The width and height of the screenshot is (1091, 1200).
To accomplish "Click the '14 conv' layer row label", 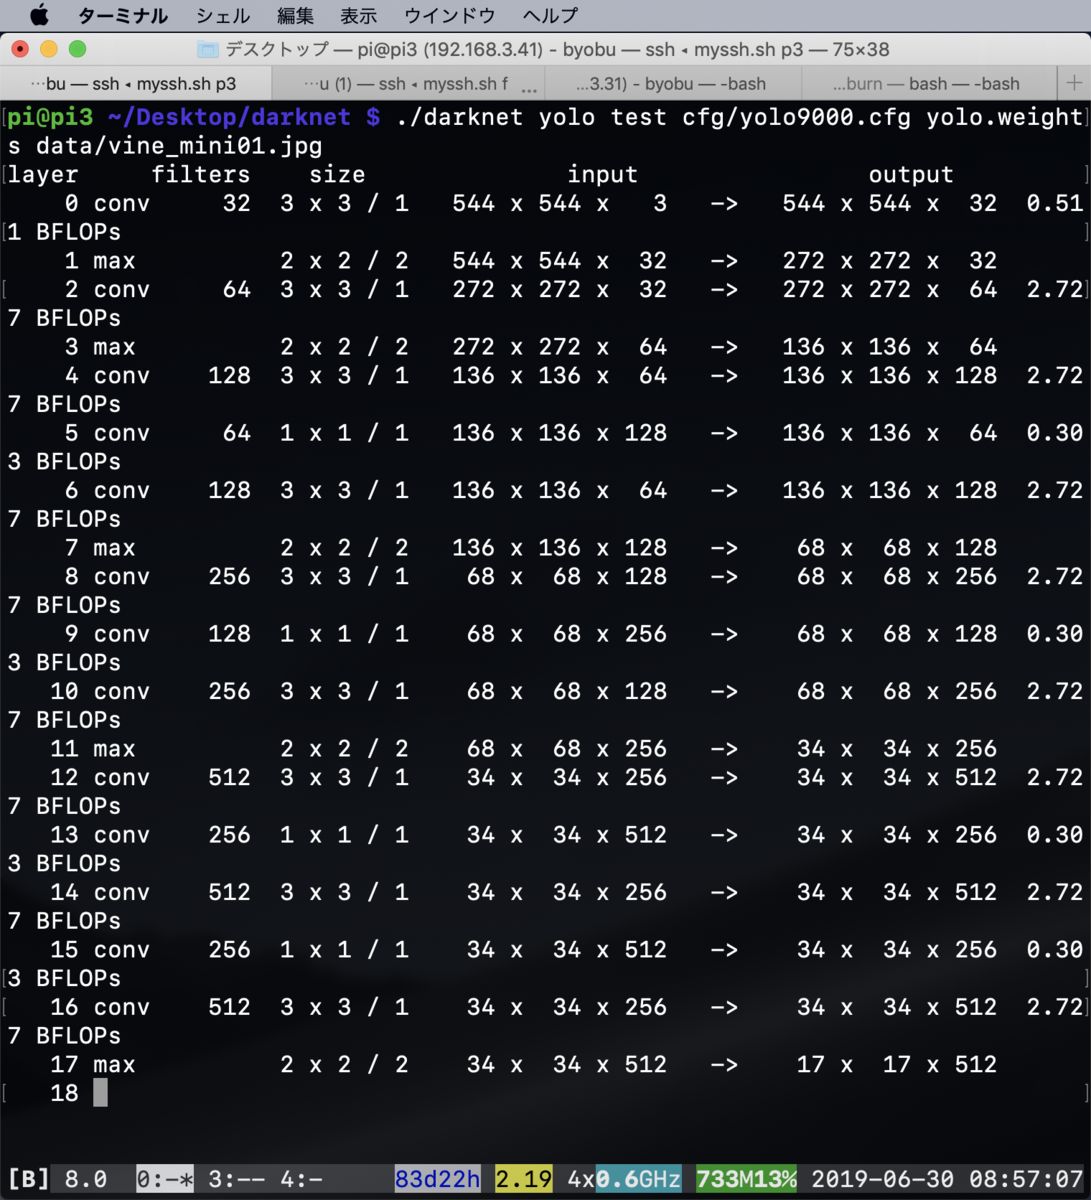I will point(100,892).
